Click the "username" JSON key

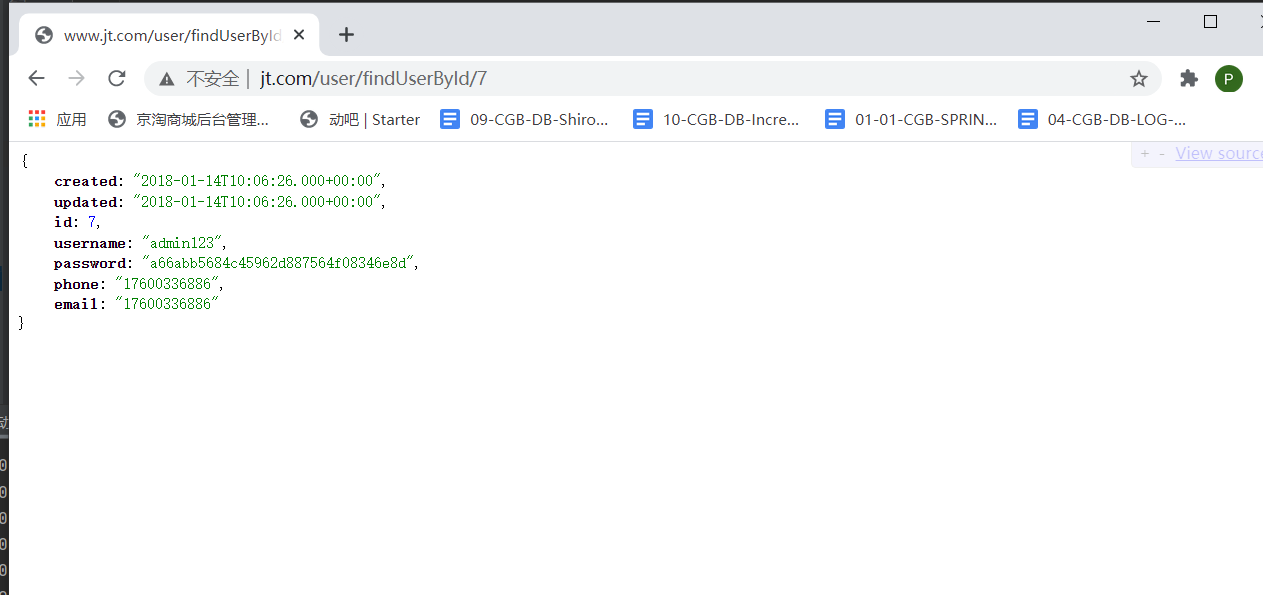(90, 243)
